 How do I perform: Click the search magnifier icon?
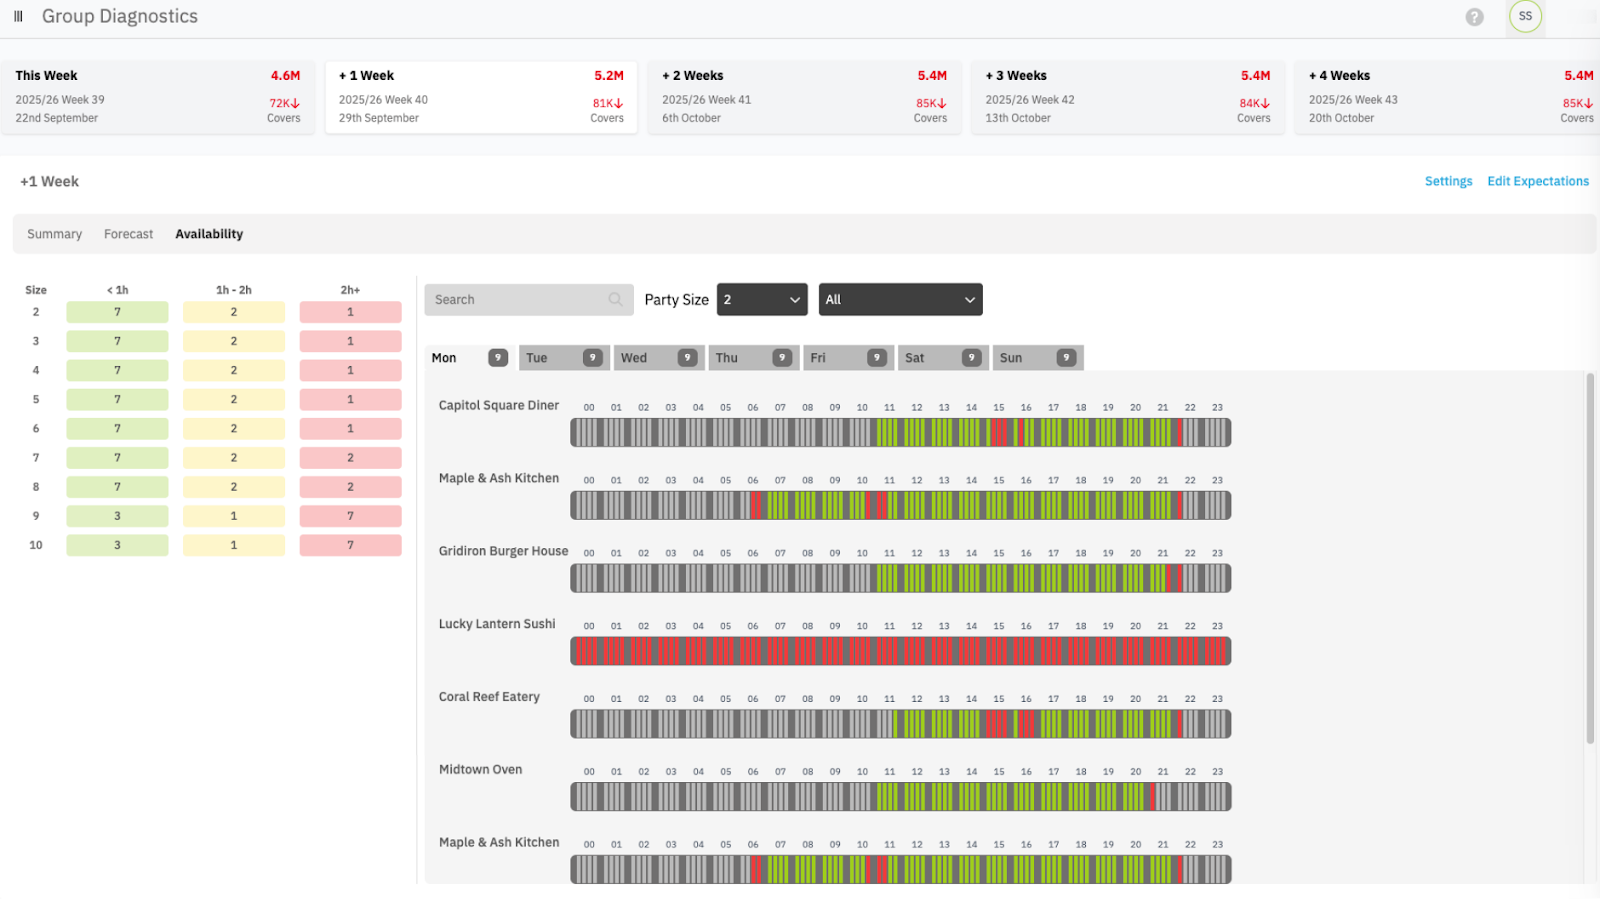click(x=615, y=300)
